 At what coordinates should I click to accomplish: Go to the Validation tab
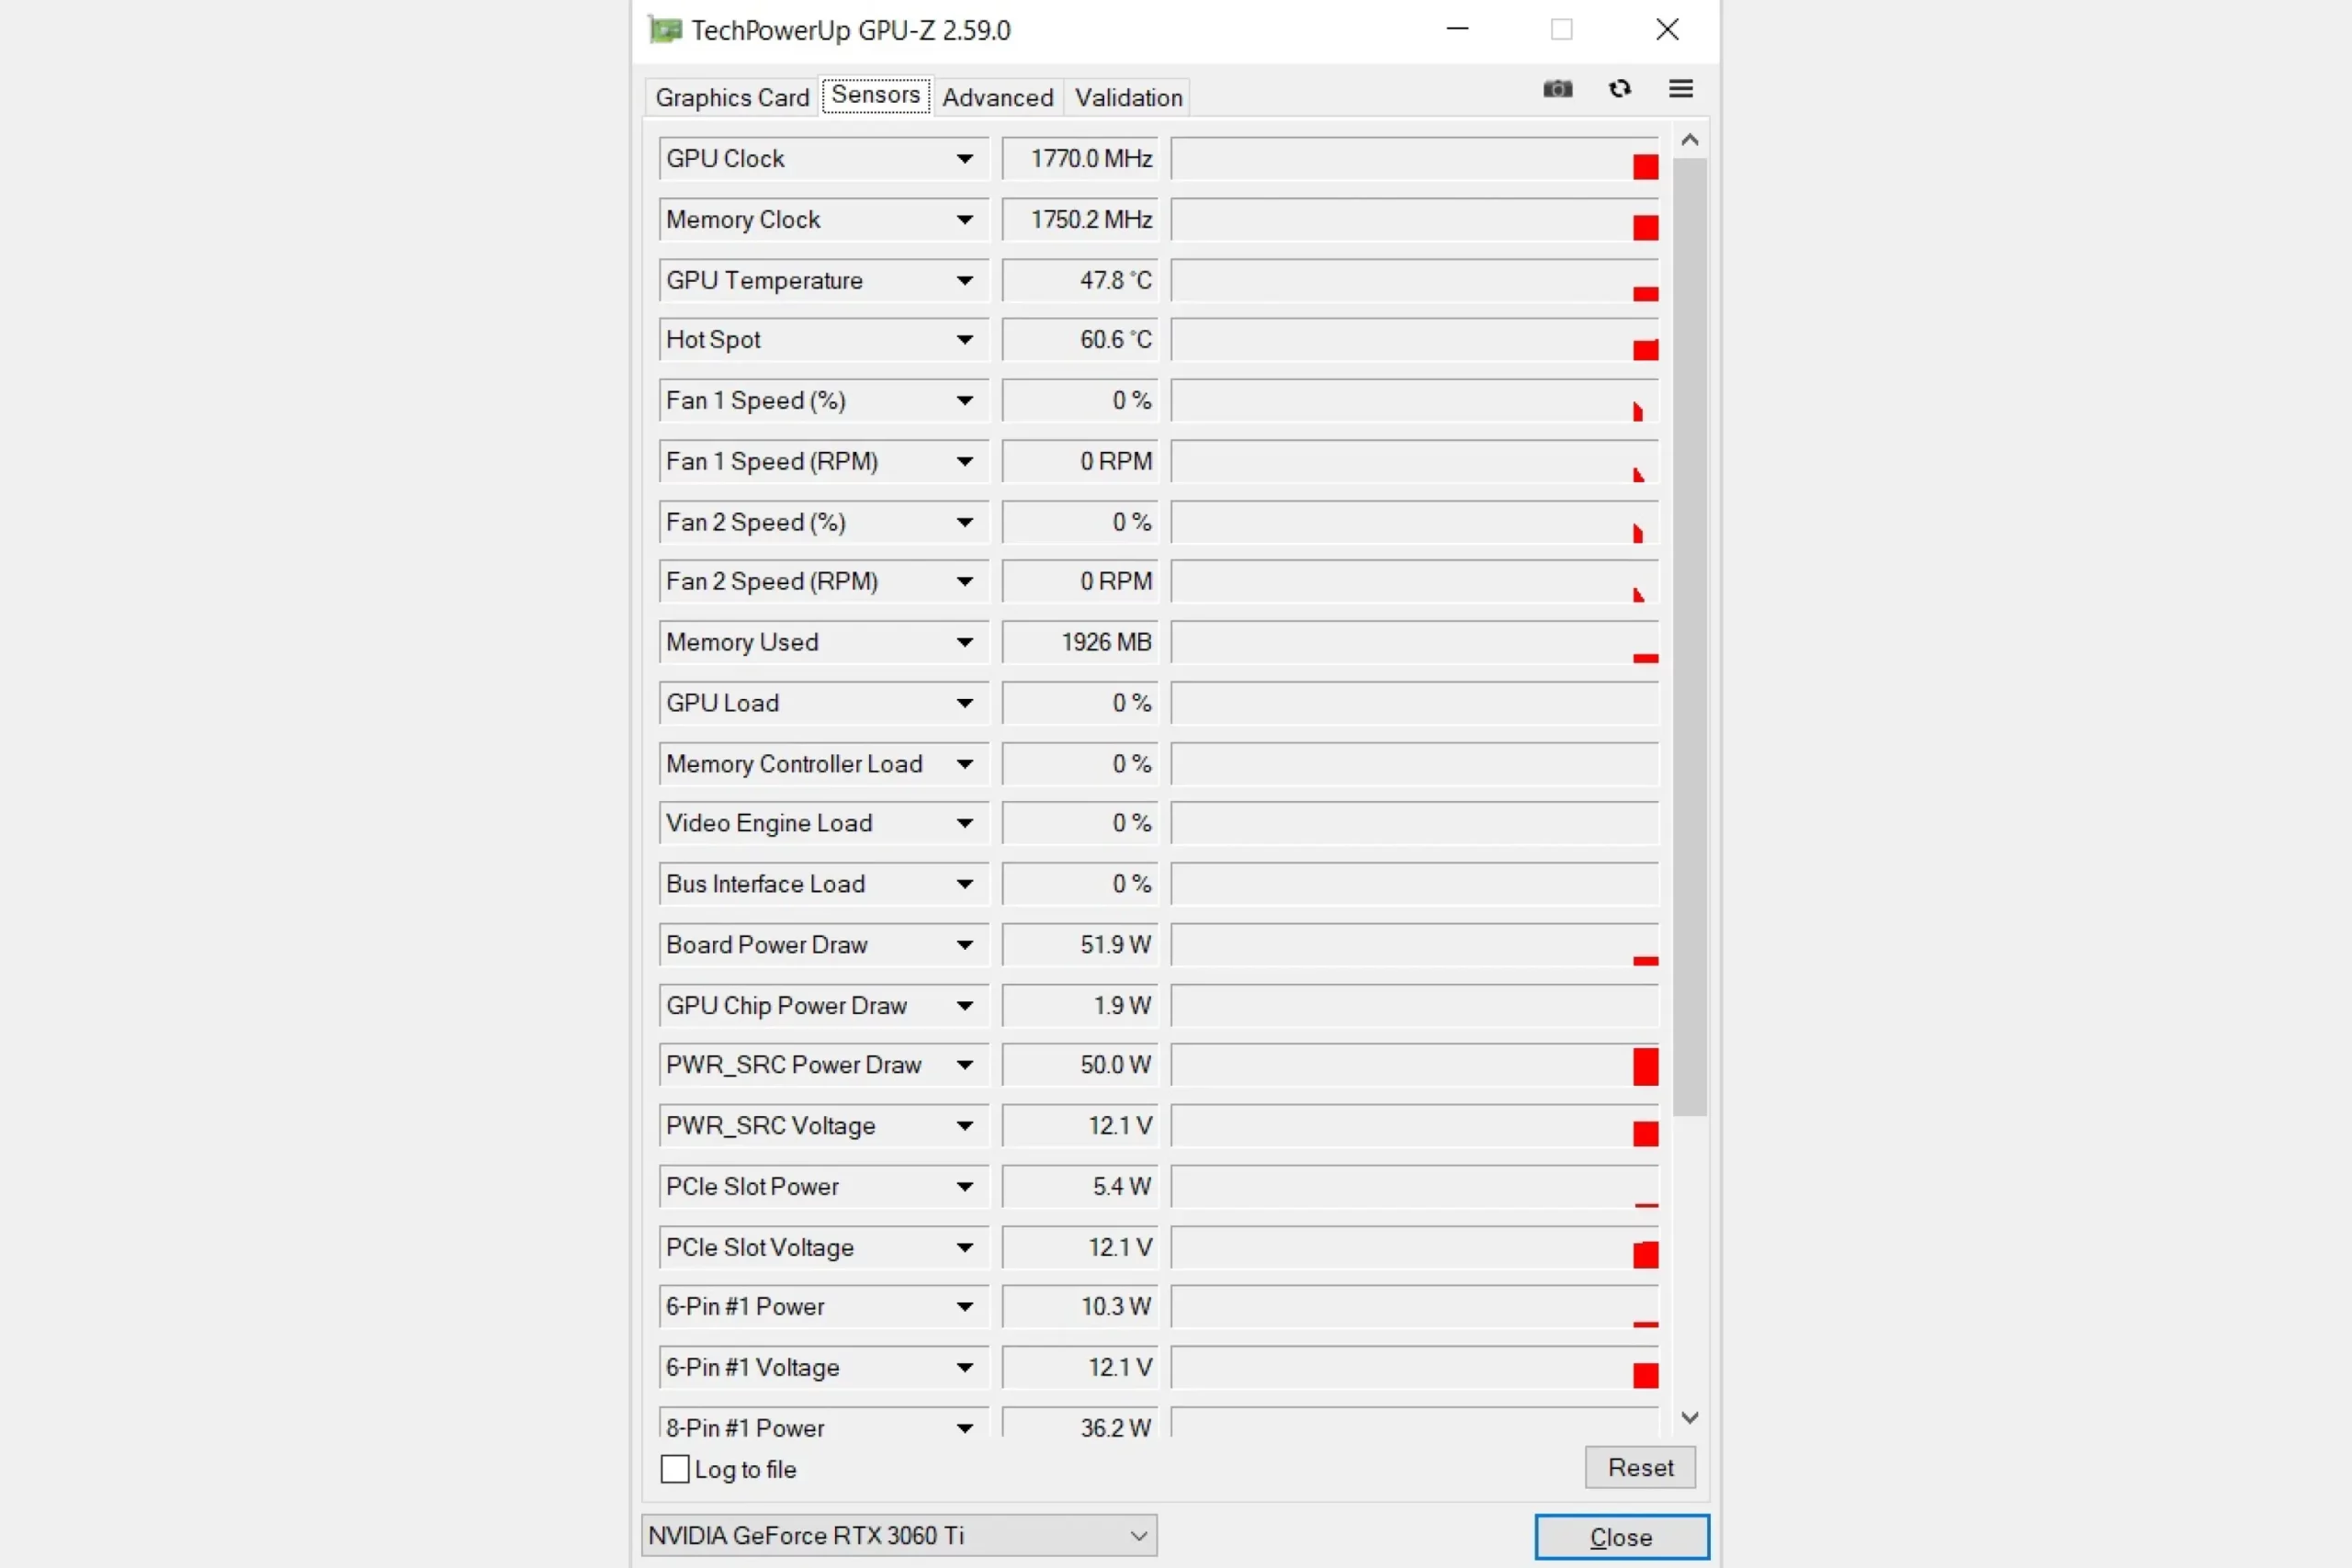(x=1128, y=97)
